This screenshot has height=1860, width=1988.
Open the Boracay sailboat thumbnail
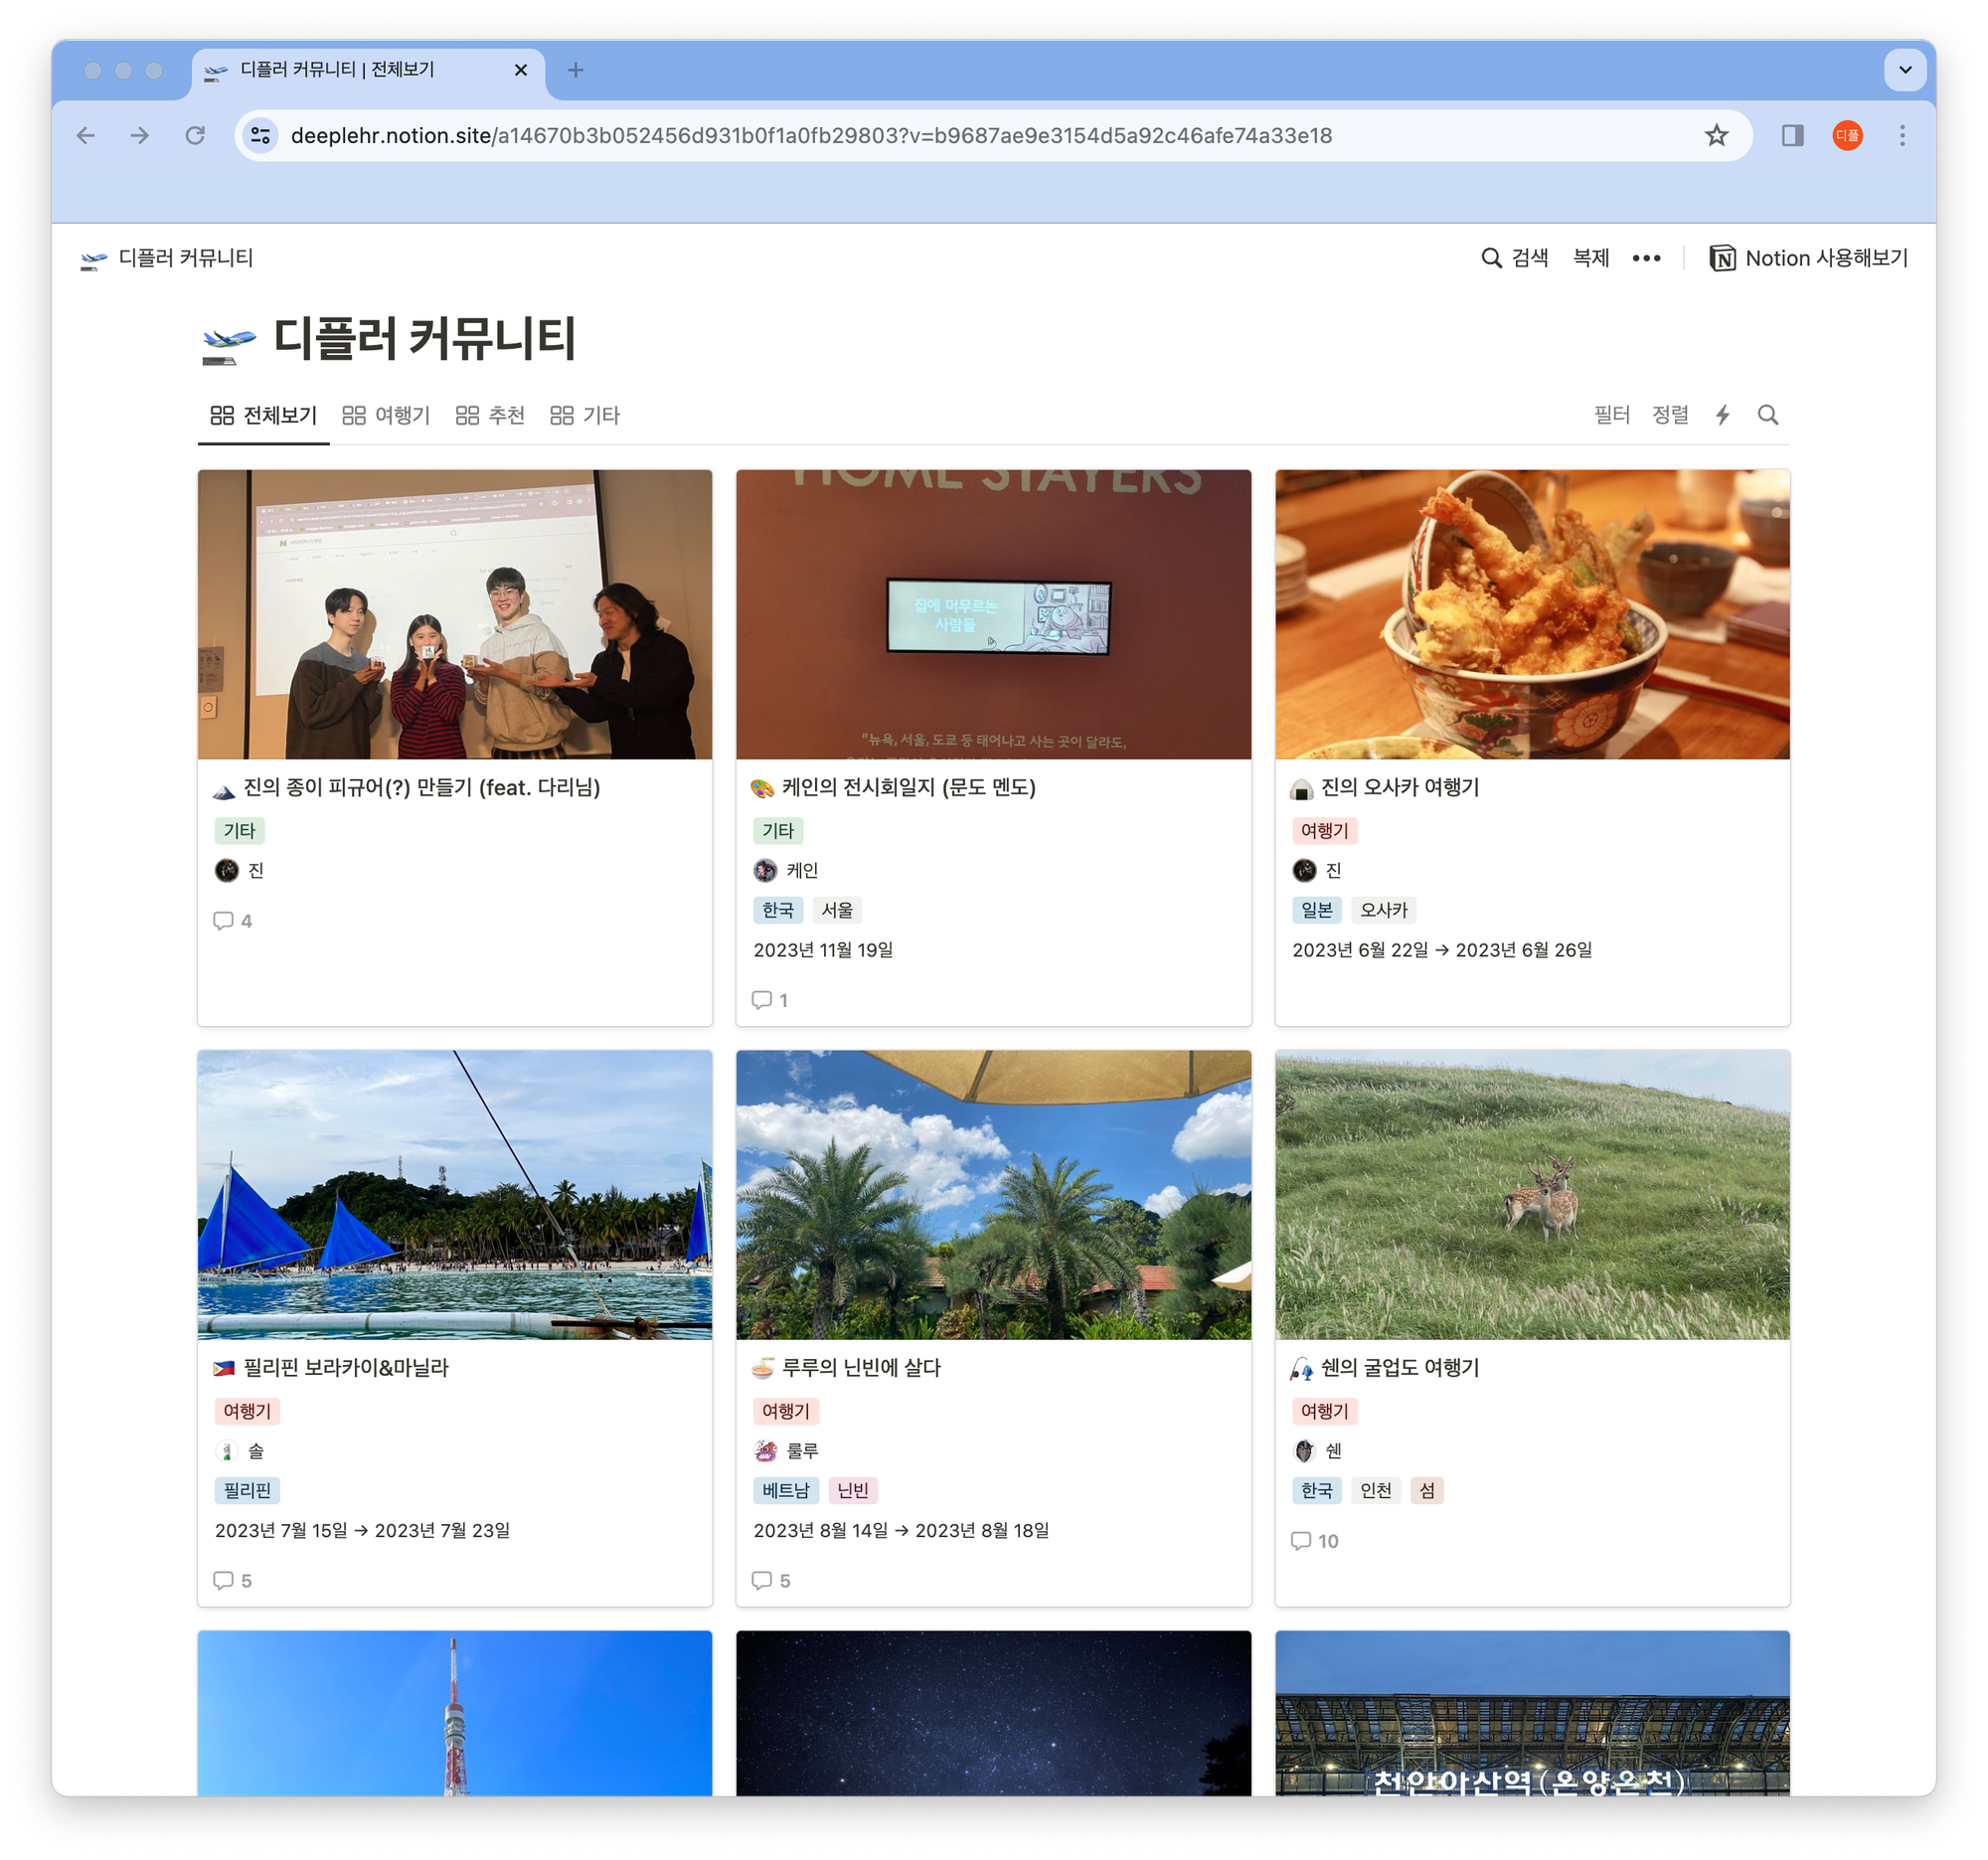click(455, 1195)
